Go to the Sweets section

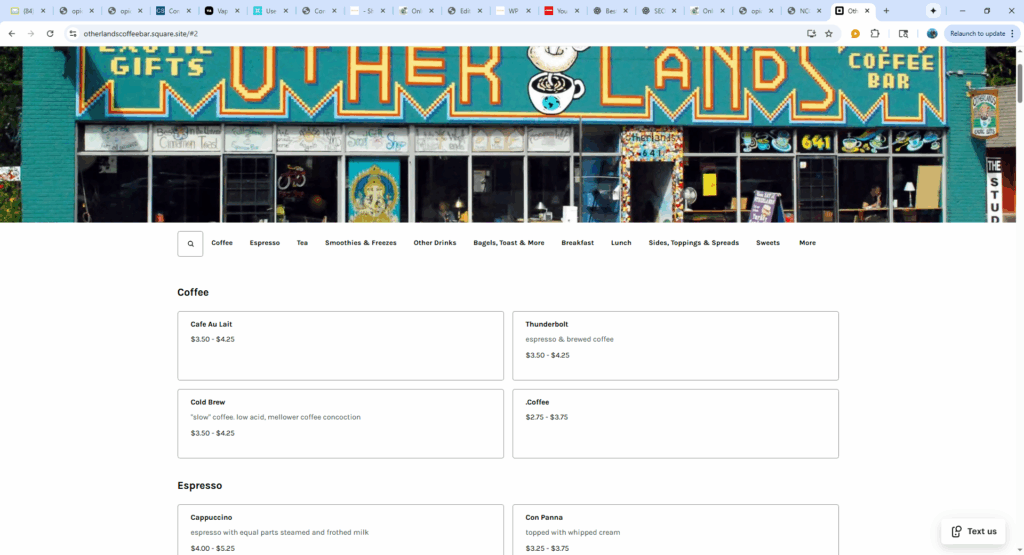click(768, 243)
